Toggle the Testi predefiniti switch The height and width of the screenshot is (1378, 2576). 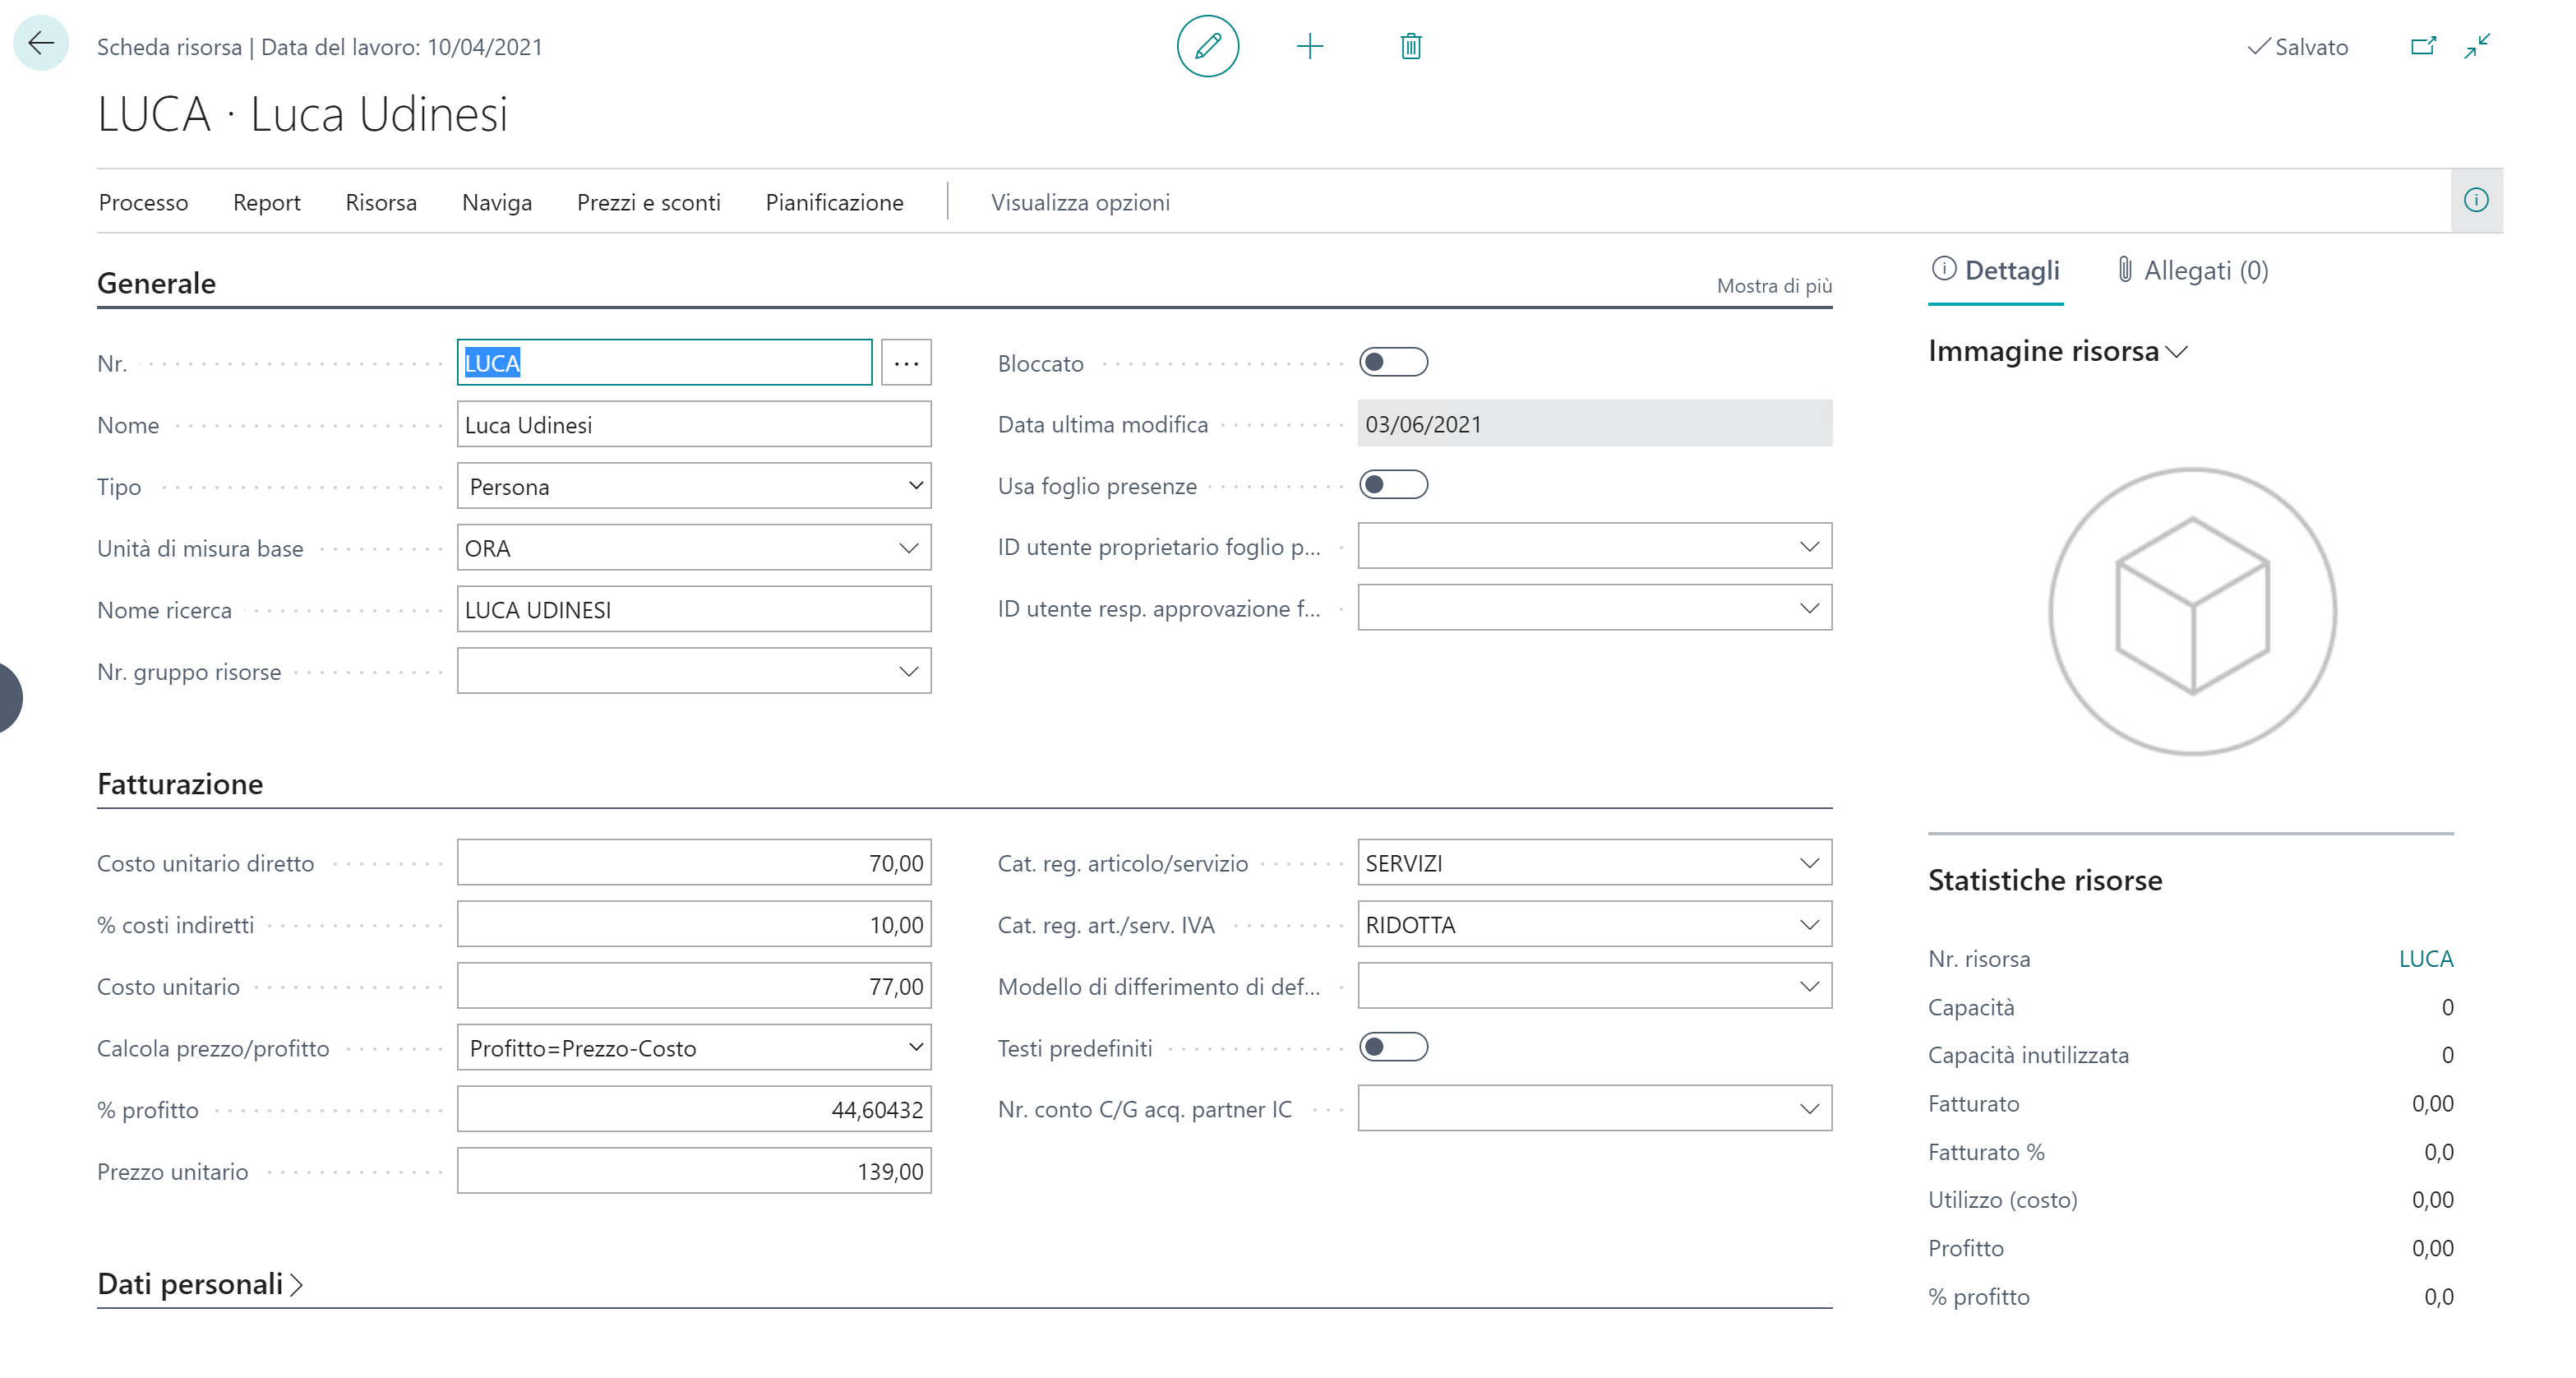[1393, 1047]
